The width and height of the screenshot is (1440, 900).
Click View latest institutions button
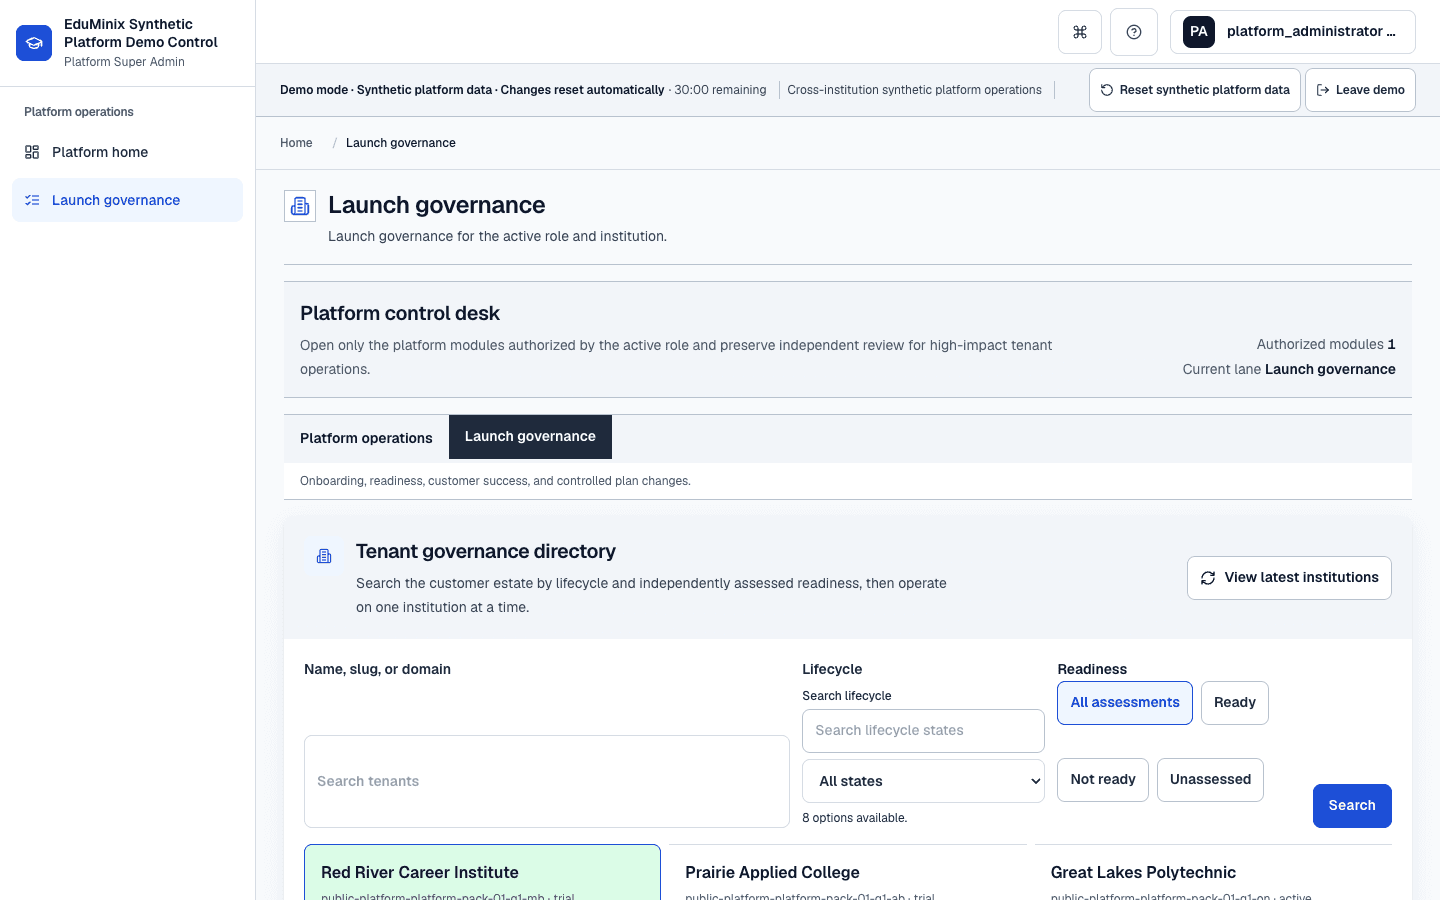coord(1289,578)
